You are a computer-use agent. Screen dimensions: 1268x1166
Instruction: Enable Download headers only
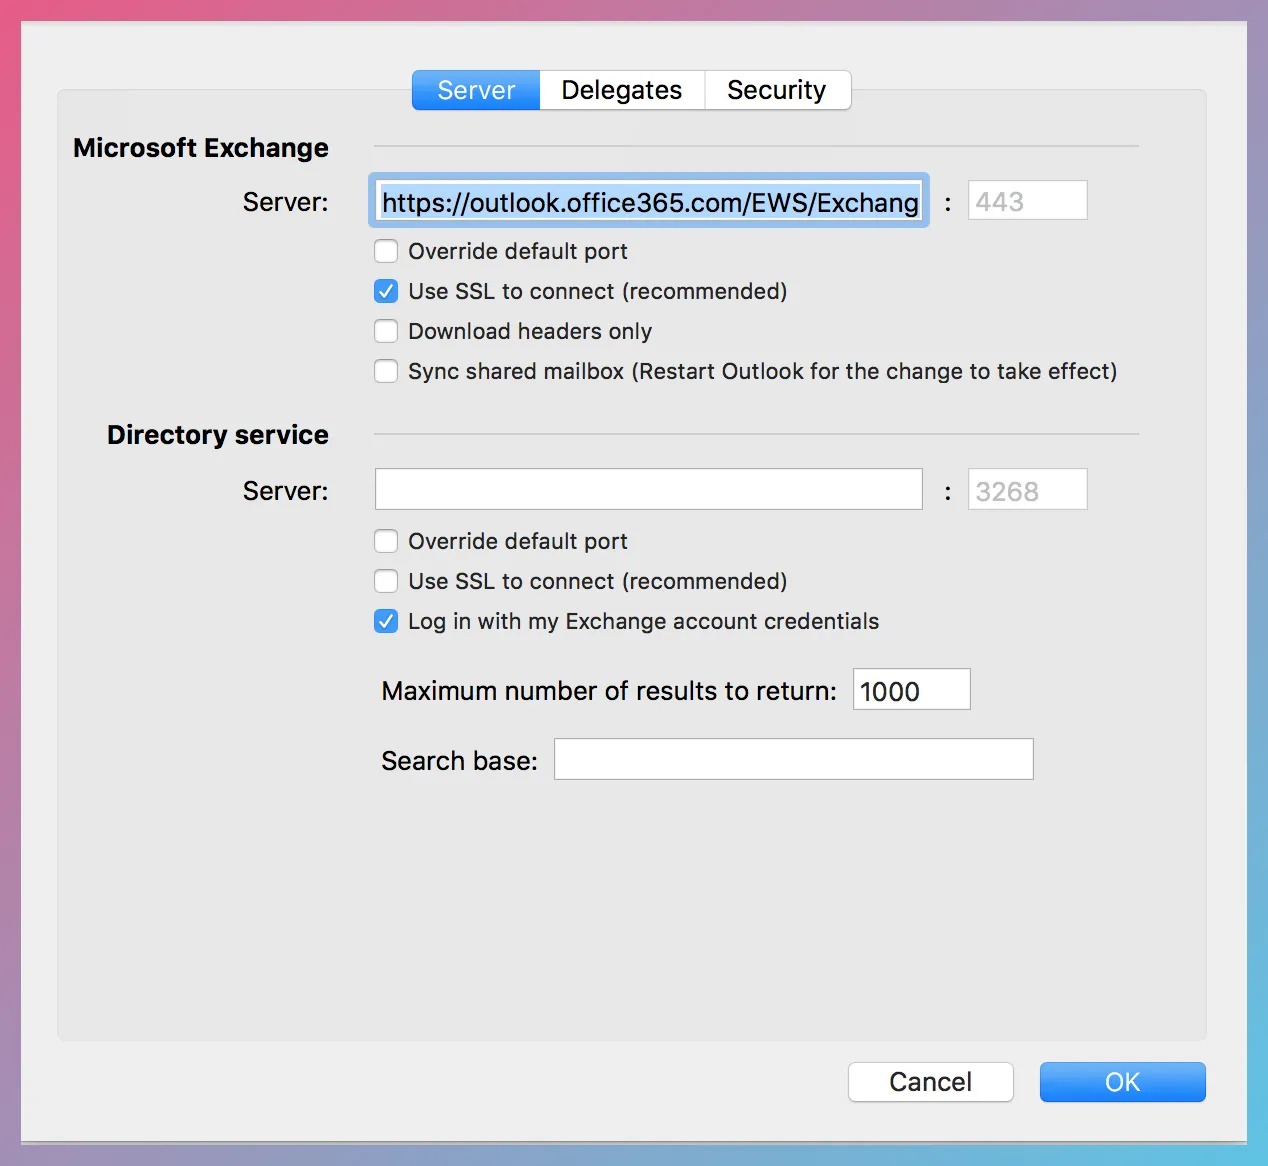coord(386,331)
